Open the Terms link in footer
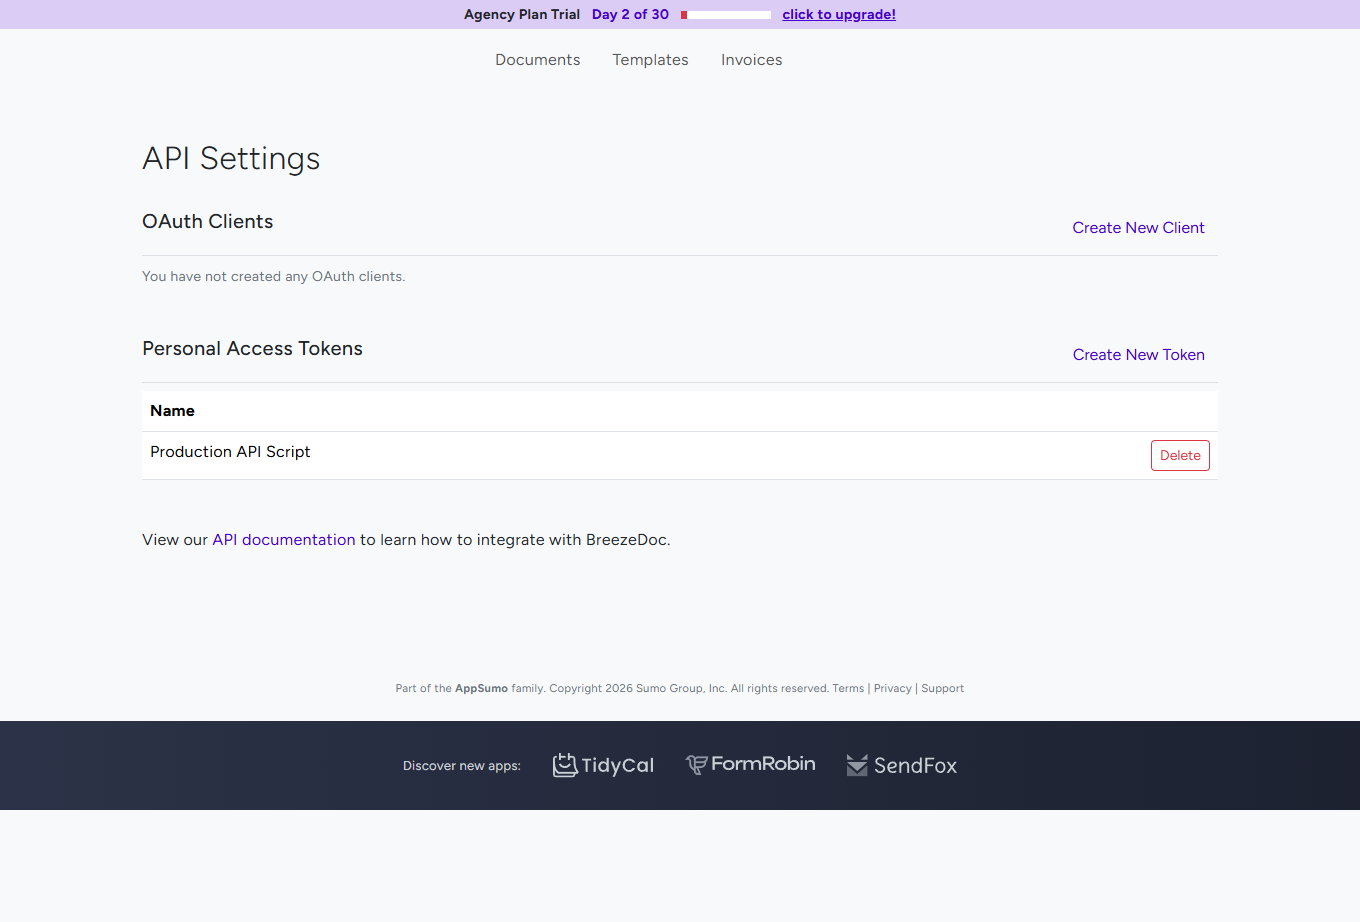This screenshot has height=922, width=1360. point(847,688)
